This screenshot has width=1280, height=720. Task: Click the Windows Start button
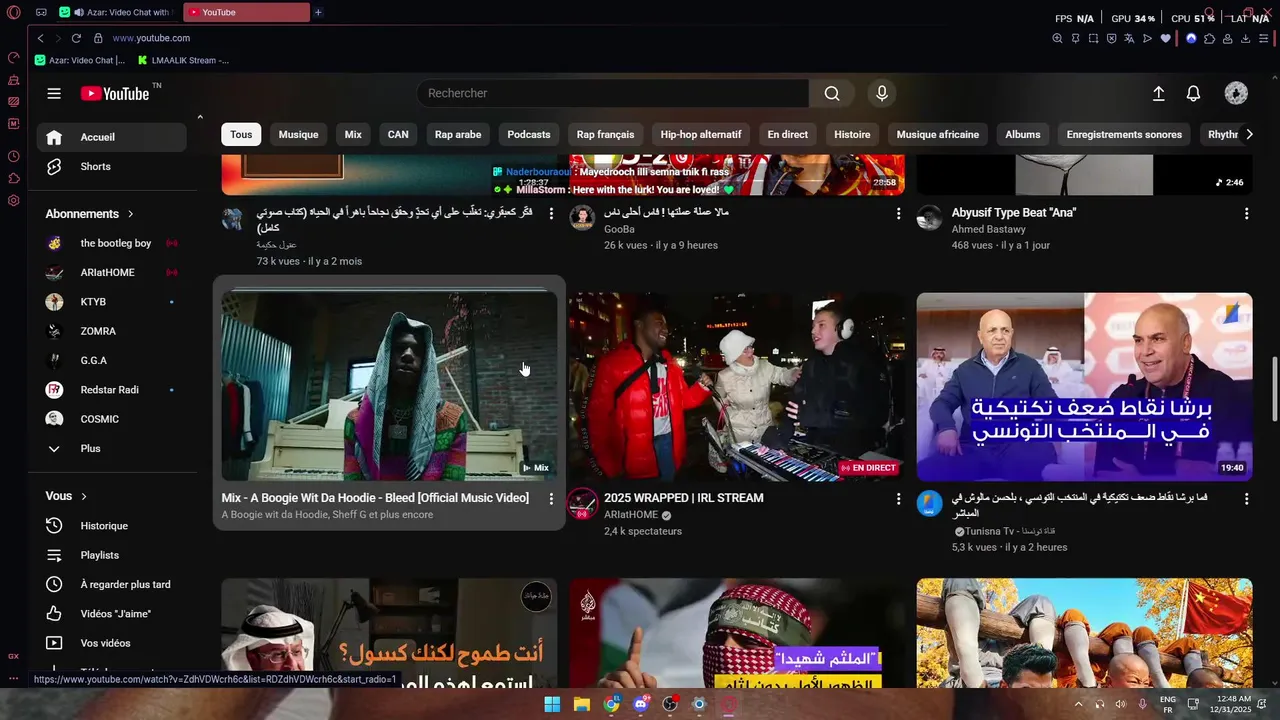(x=552, y=704)
